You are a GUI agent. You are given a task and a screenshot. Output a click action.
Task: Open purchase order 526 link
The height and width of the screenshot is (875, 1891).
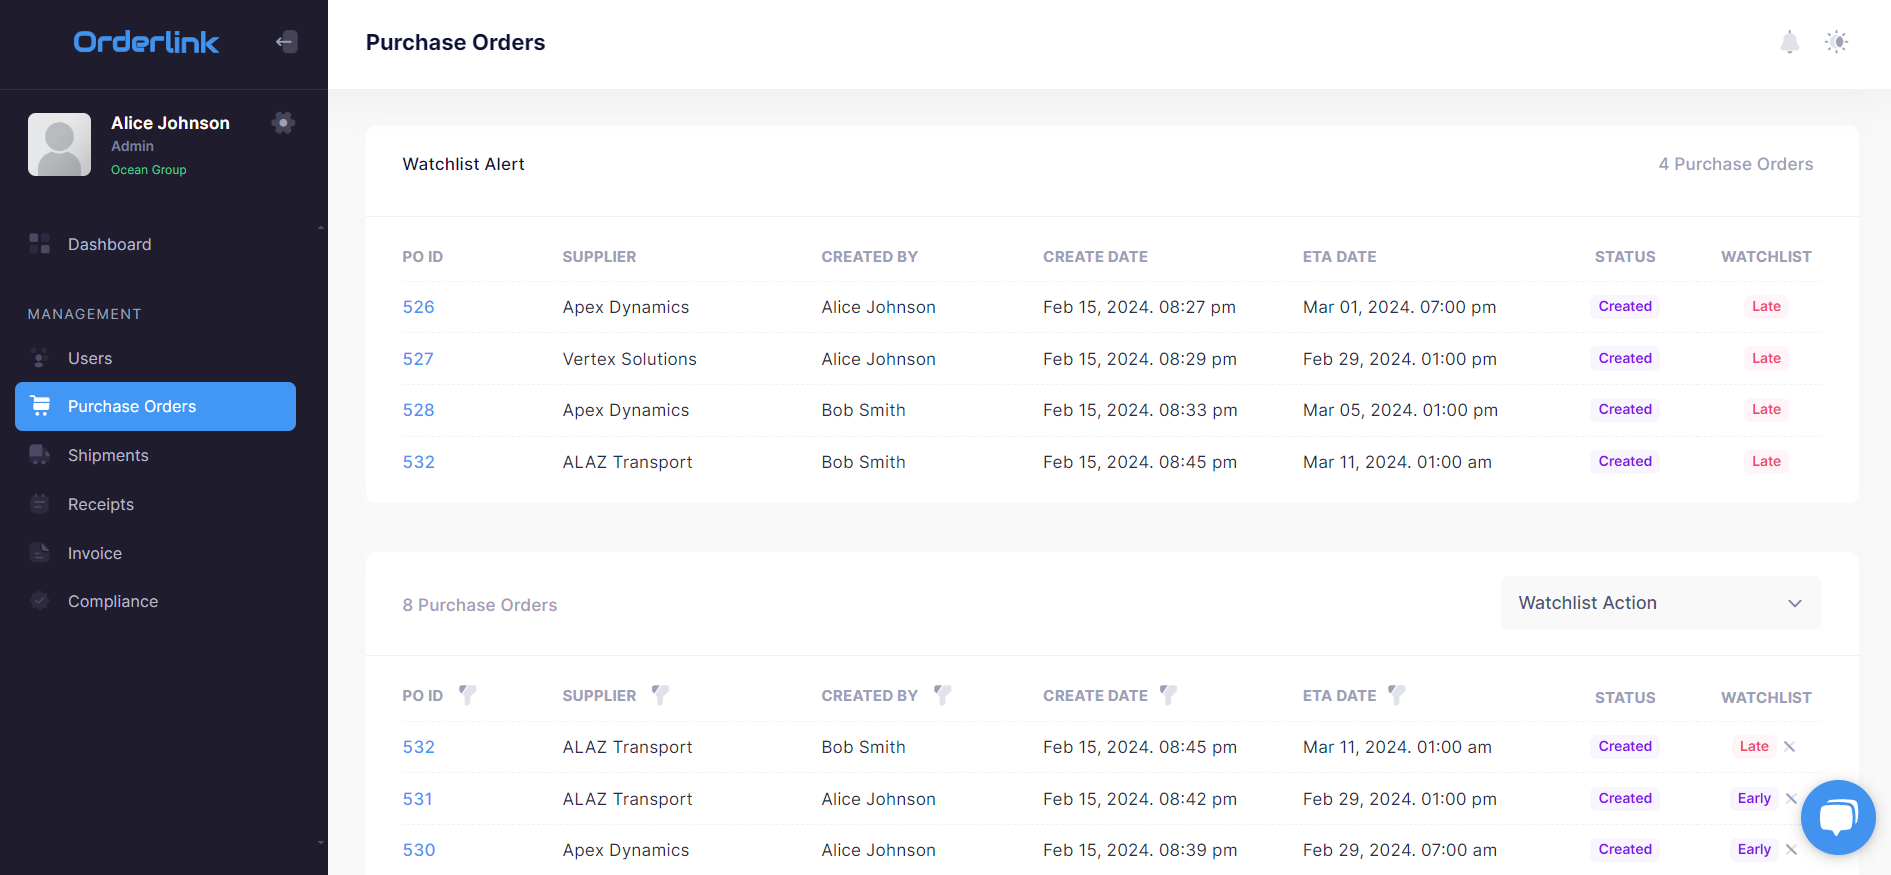tap(418, 307)
